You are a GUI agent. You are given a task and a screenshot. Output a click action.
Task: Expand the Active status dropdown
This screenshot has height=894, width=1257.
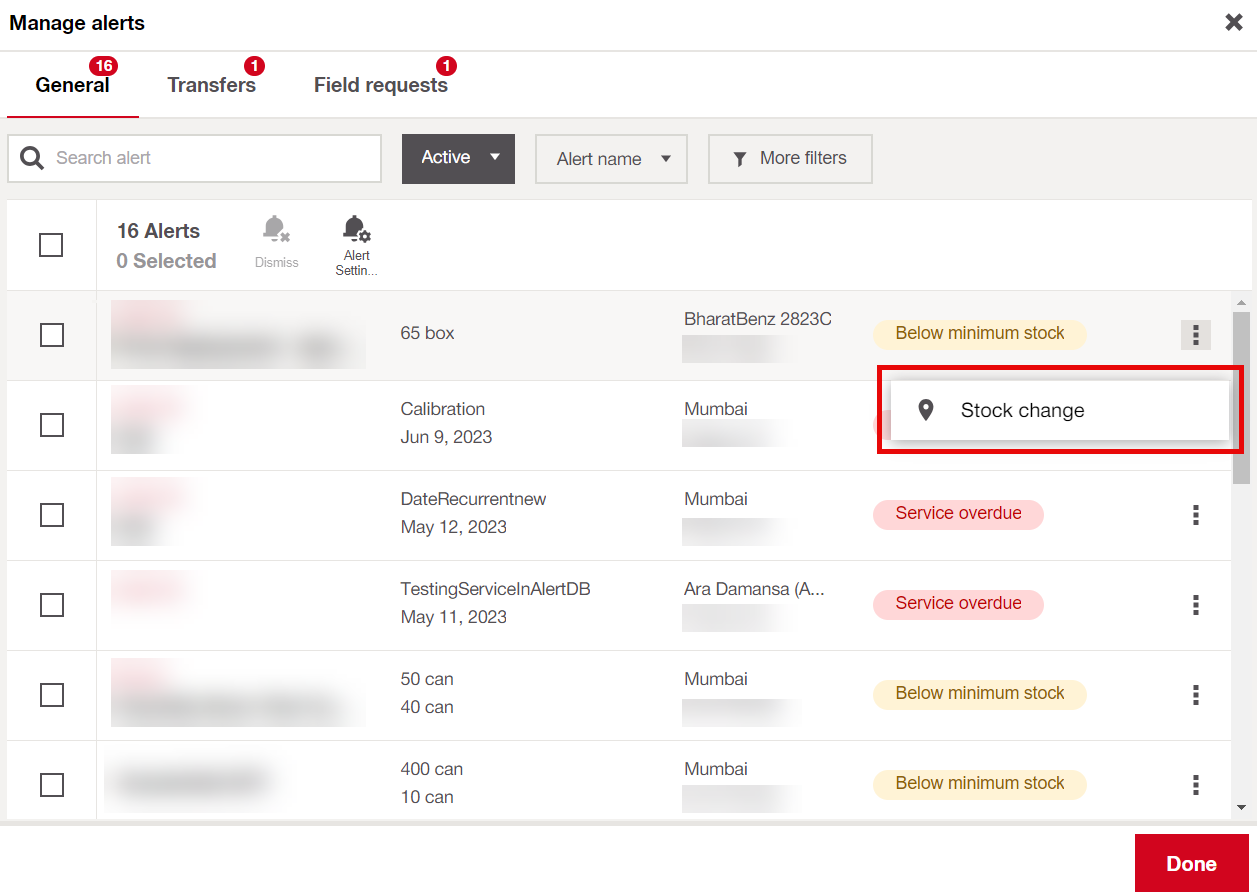point(458,159)
